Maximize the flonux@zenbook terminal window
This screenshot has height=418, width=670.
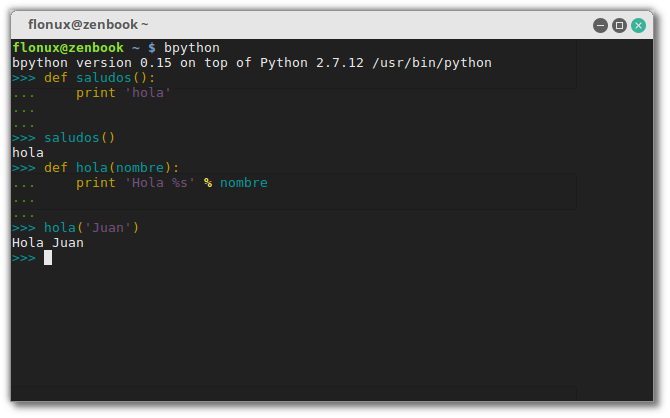[x=619, y=26]
